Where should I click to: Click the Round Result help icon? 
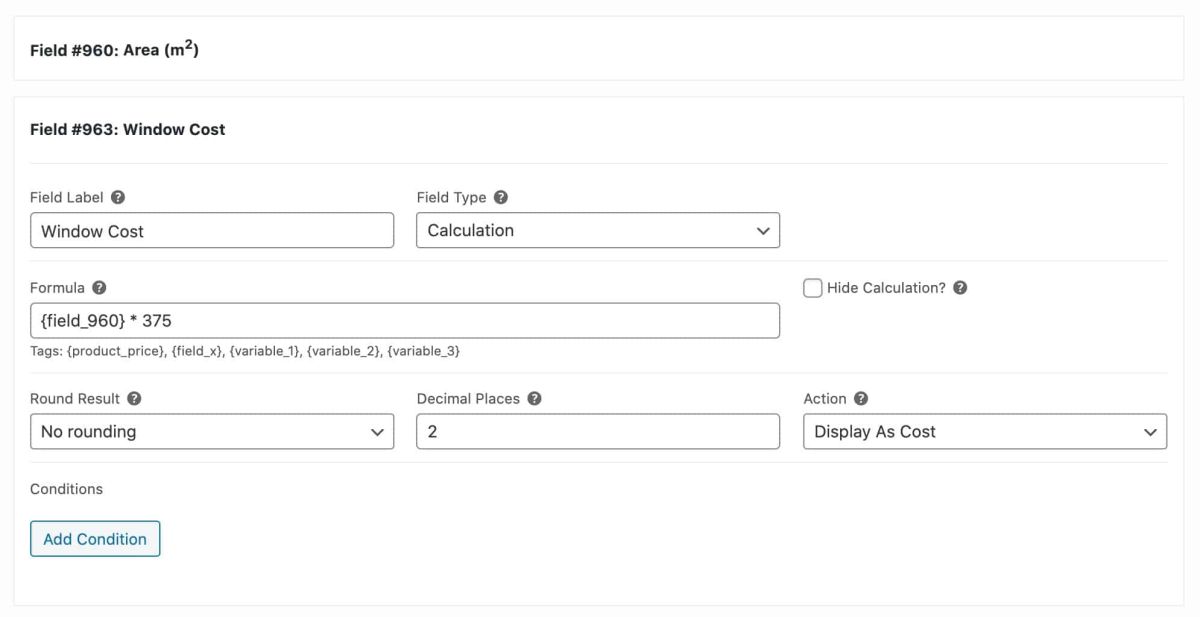(134, 398)
